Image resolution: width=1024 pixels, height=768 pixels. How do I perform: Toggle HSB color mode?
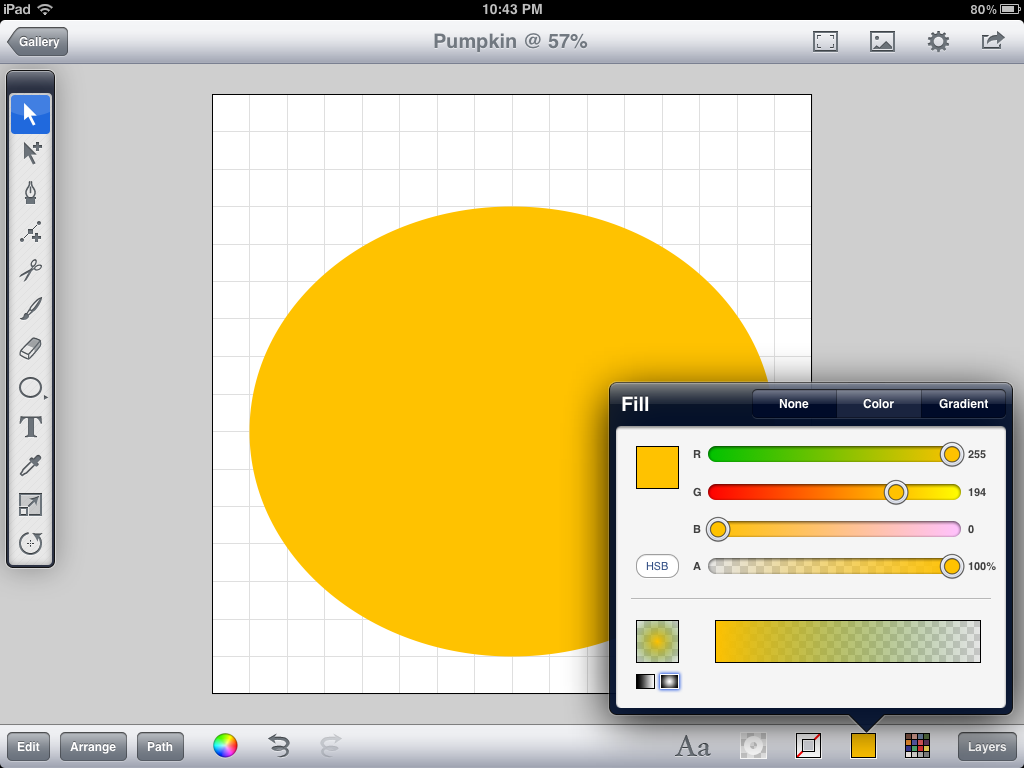657,566
